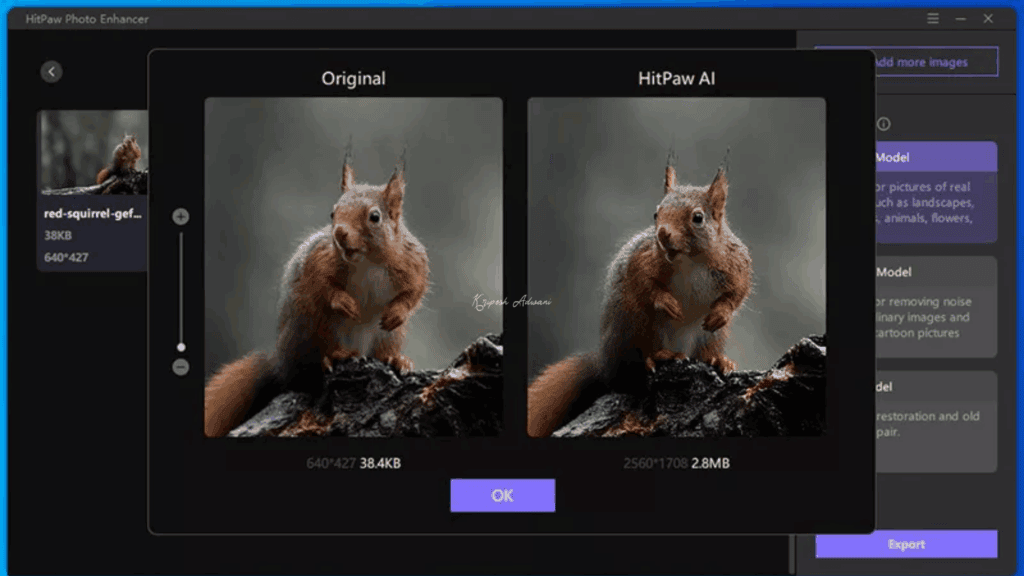Export the enhanced squirrel photo
Screen dimensions: 1024x576
tap(905, 545)
